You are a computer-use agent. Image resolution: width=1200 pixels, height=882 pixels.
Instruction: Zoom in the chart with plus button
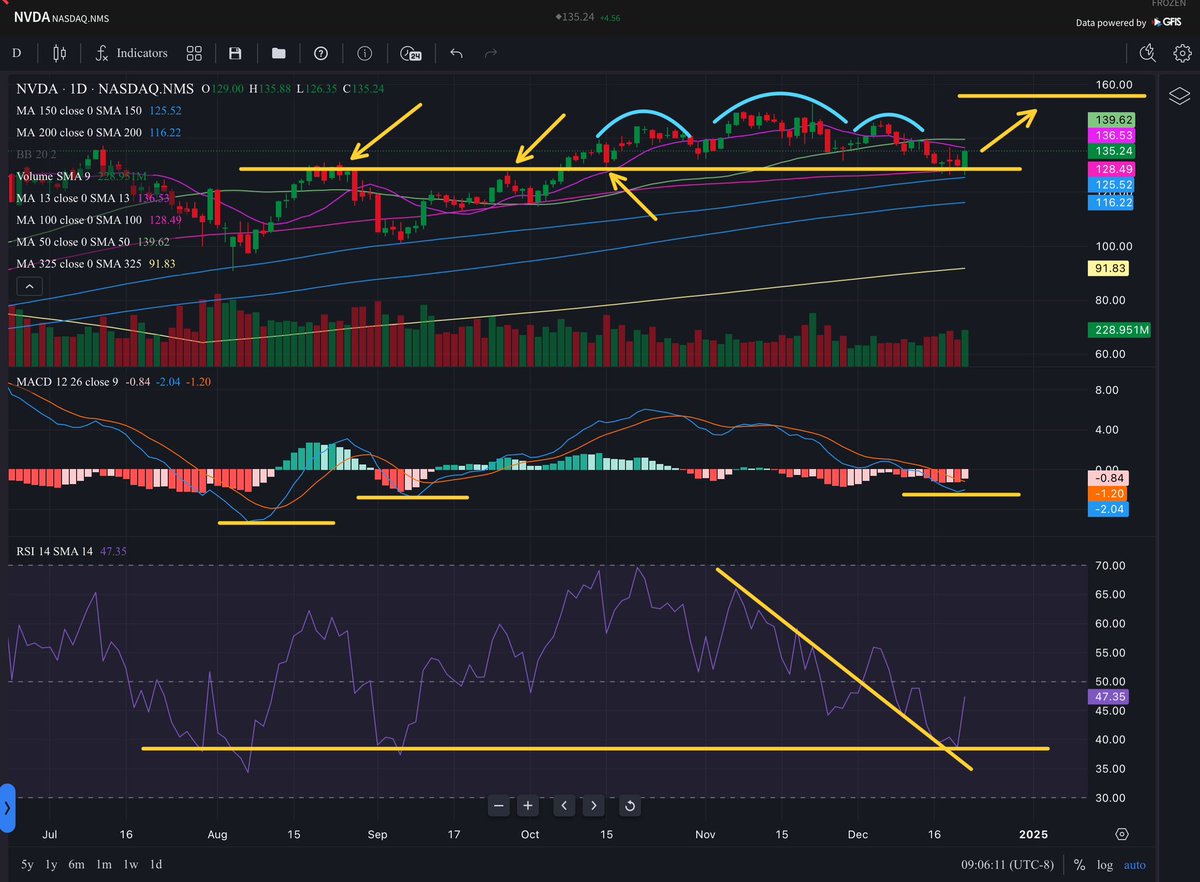click(529, 805)
